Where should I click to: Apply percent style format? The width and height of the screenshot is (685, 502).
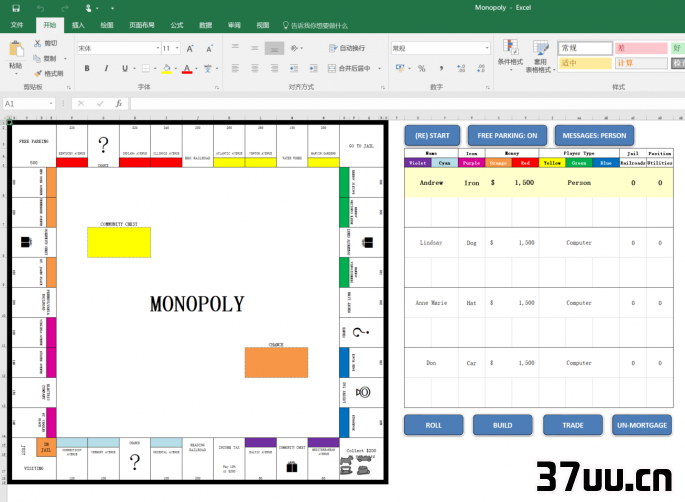[422, 68]
